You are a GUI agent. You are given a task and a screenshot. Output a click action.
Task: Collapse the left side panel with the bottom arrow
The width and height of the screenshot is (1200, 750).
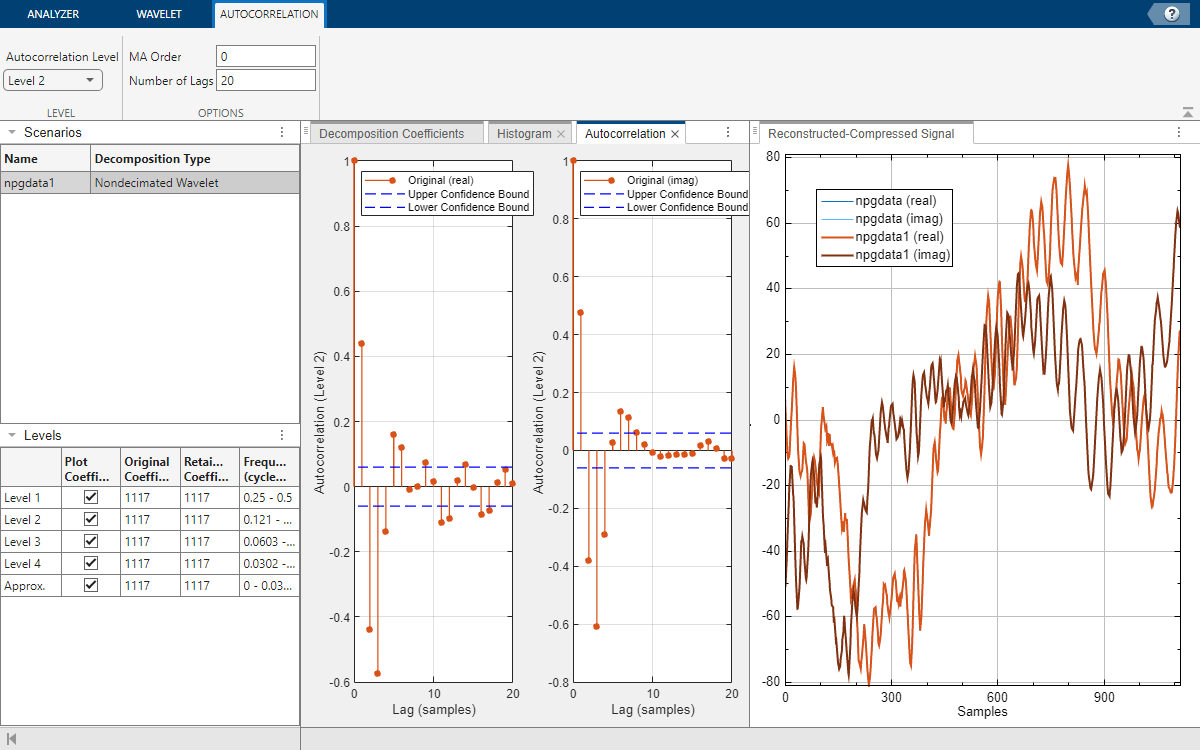(12, 738)
